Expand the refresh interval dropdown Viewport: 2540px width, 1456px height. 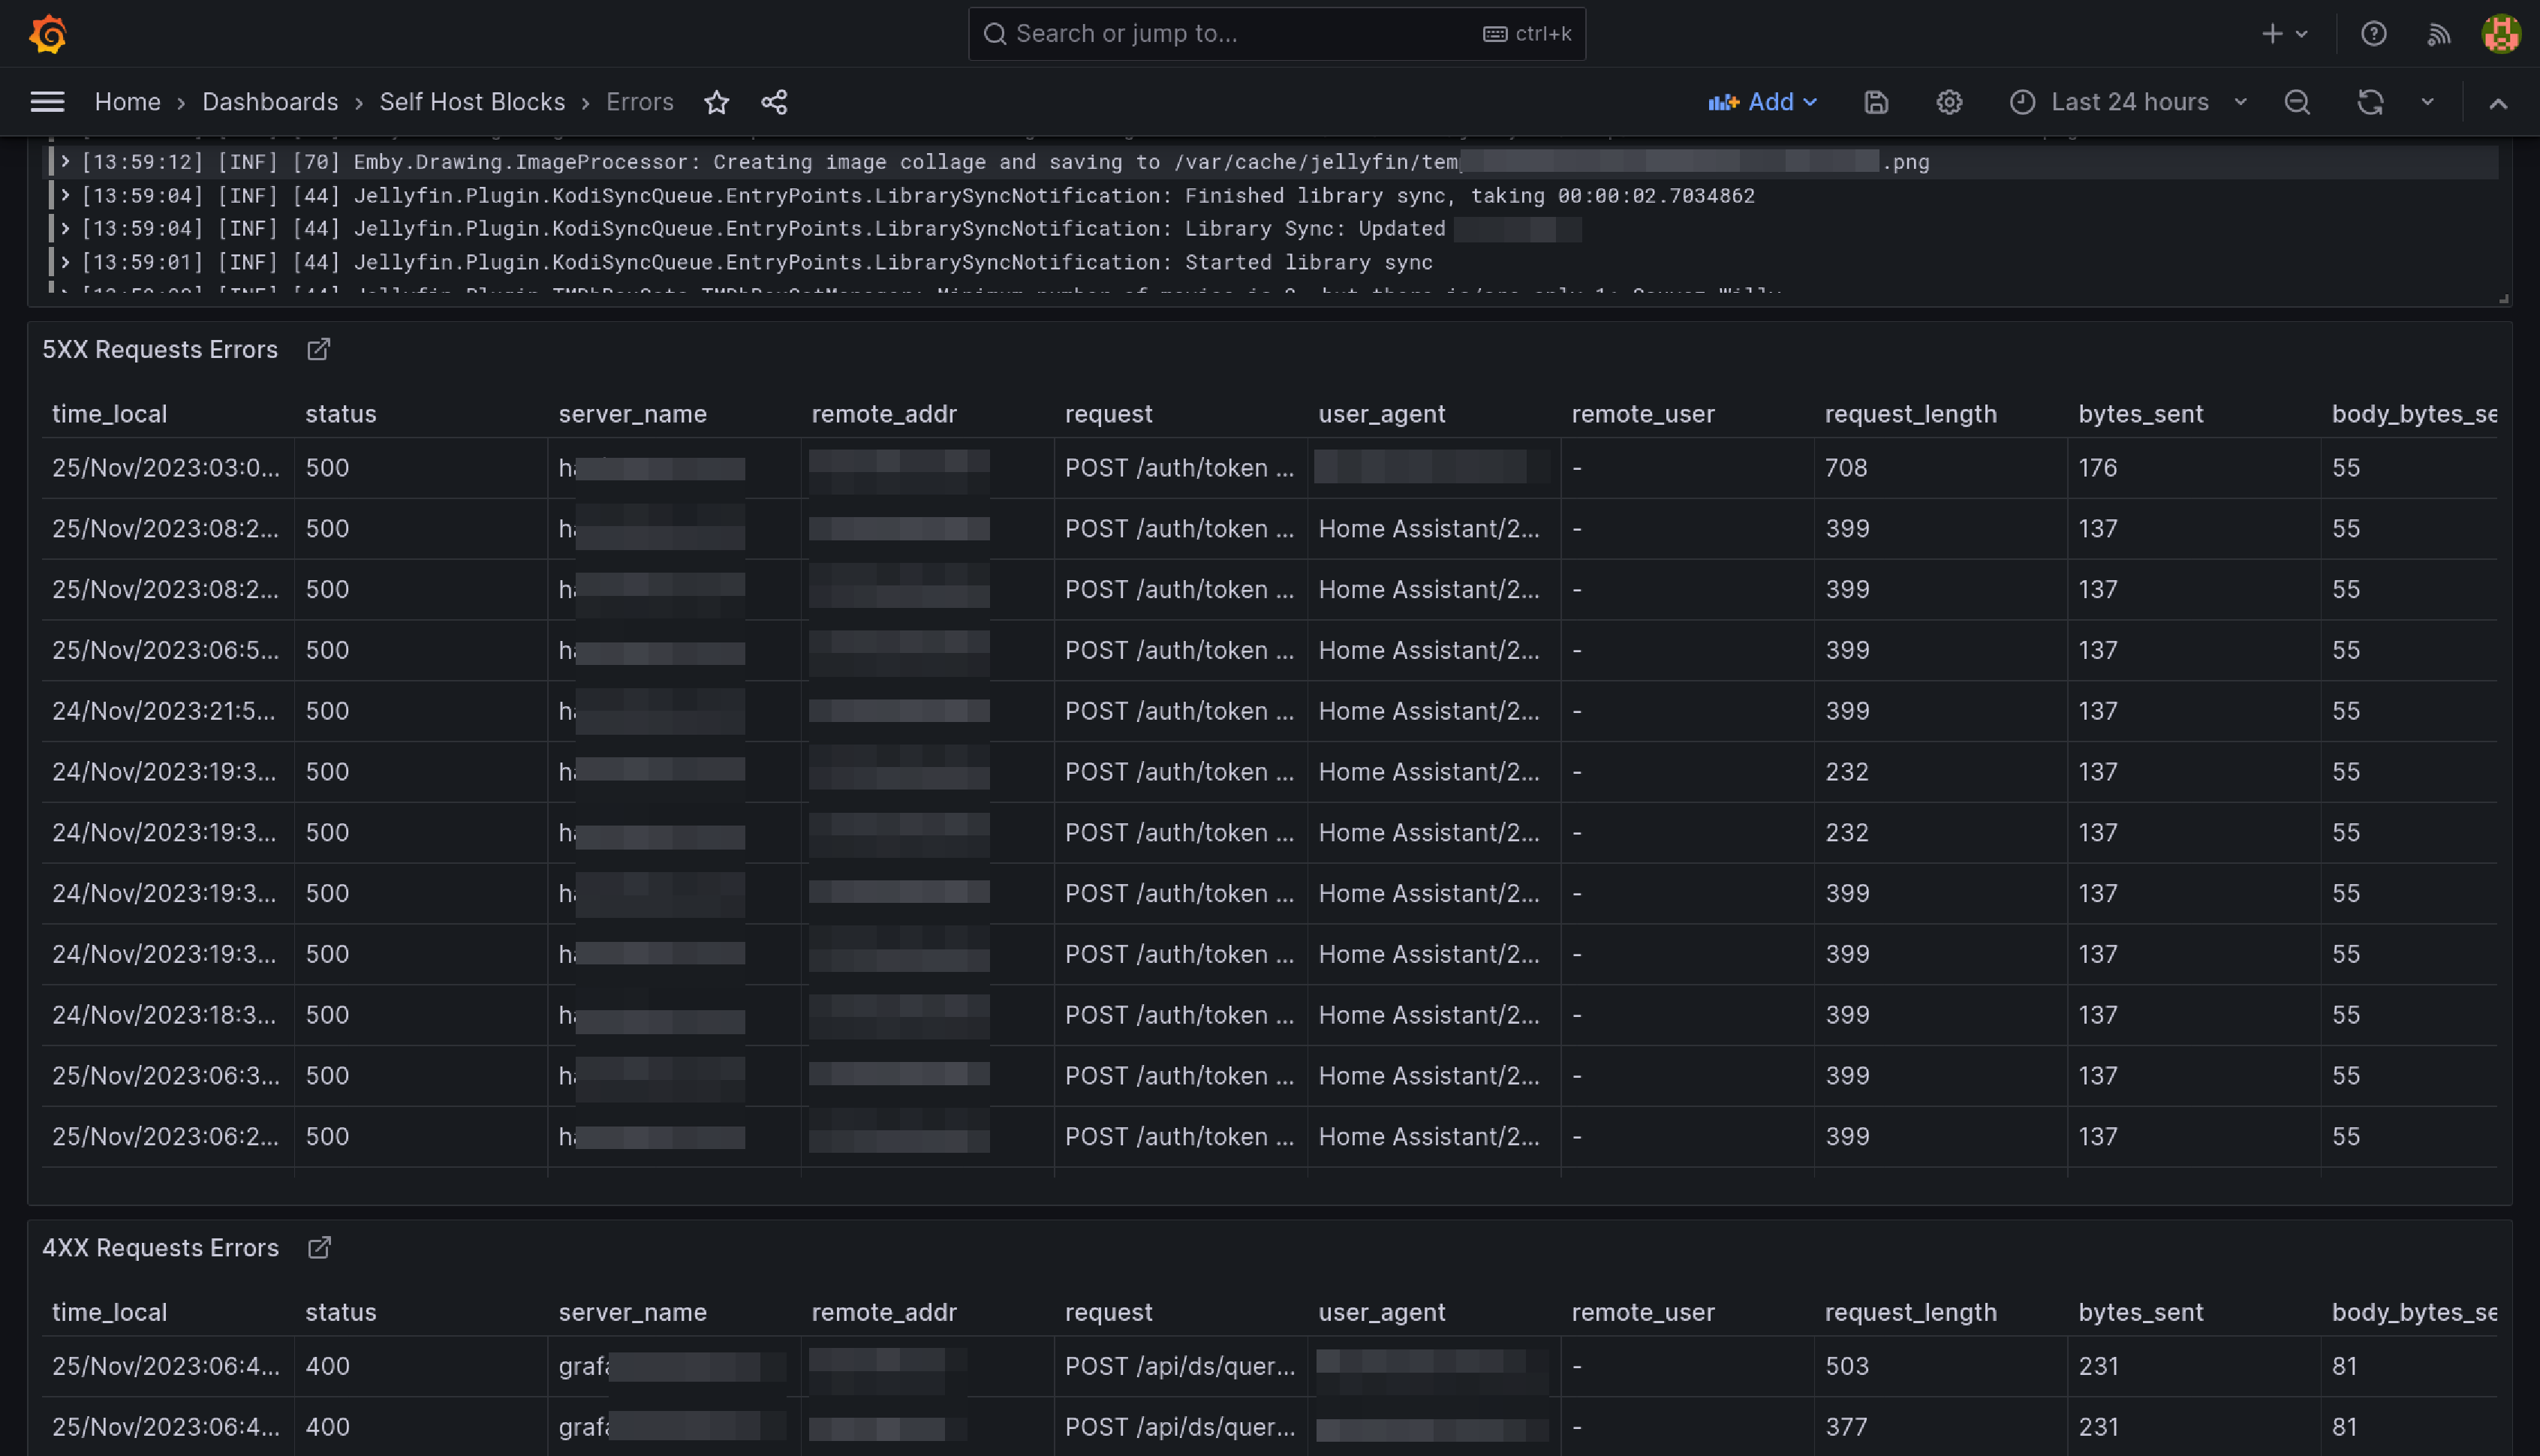click(x=2427, y=102)
